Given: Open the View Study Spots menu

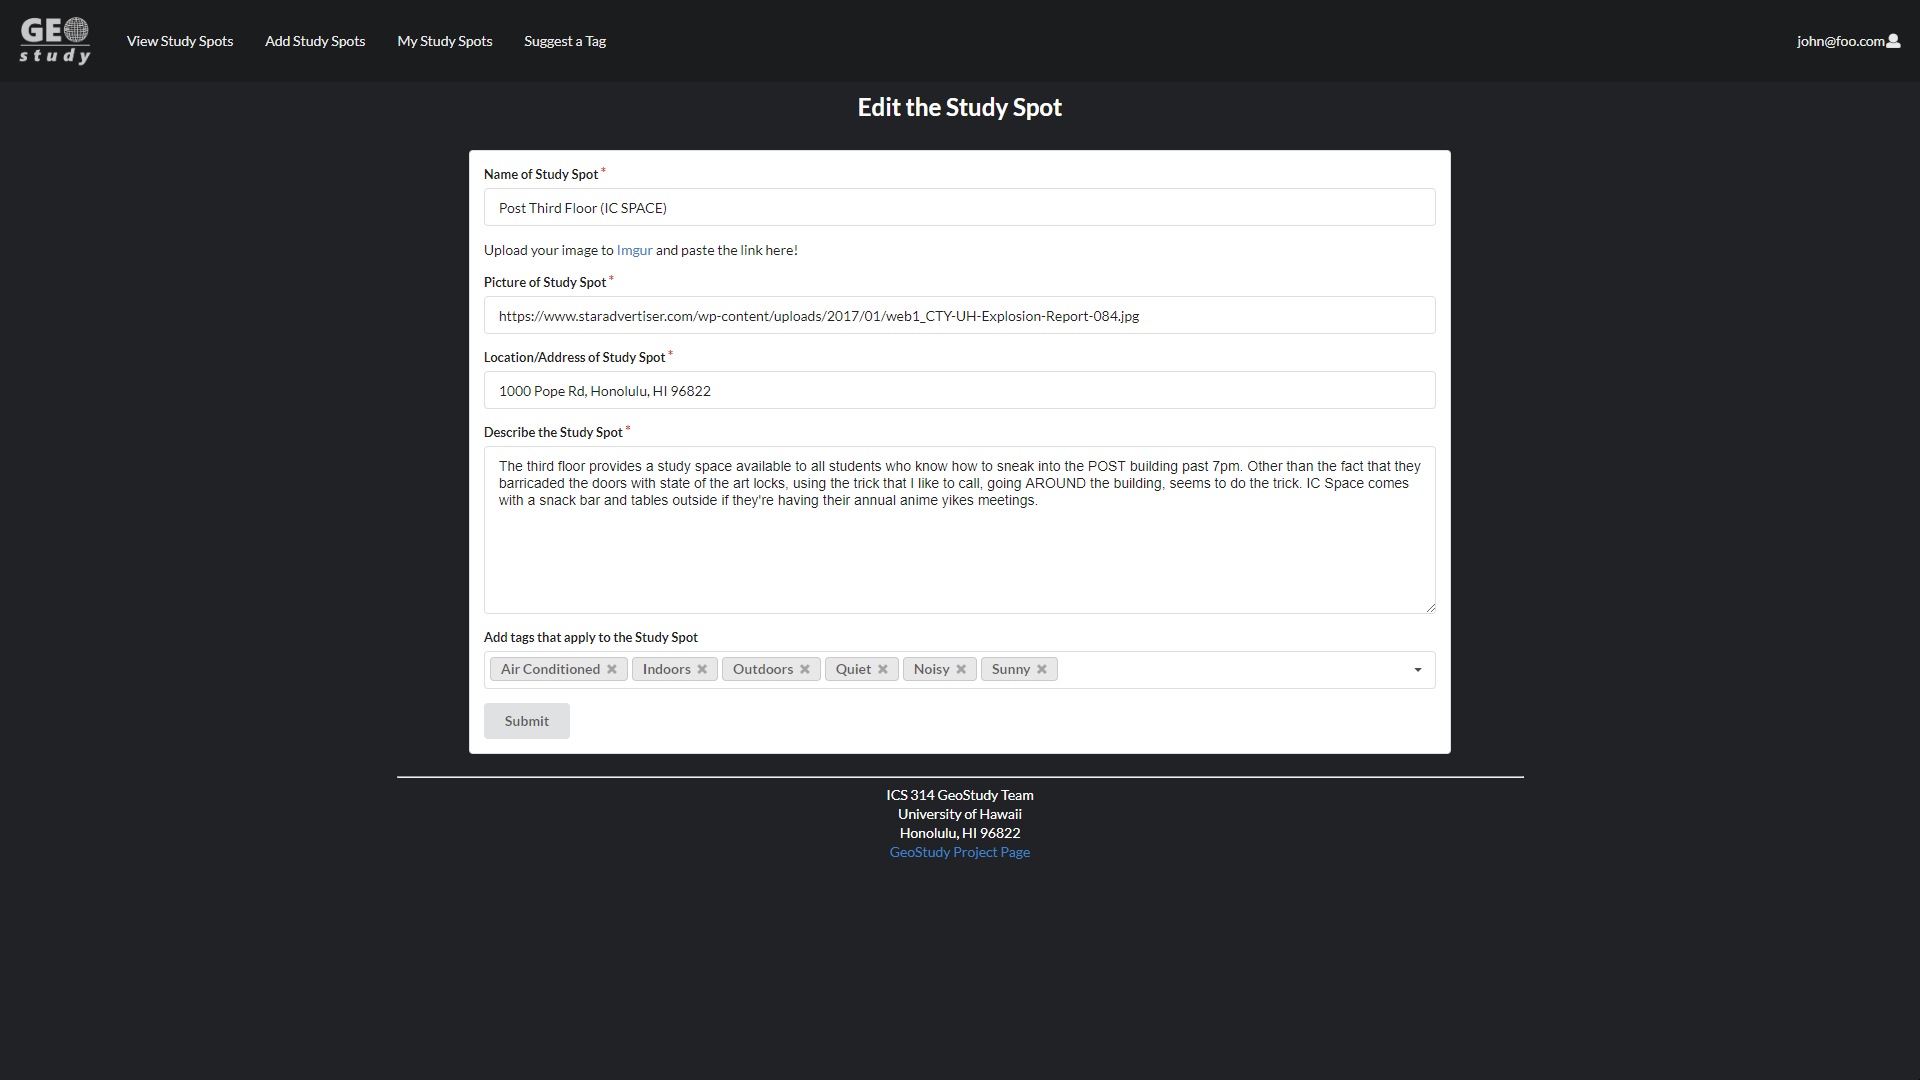Looking at the screenshot, I should [x=179, y=40].
